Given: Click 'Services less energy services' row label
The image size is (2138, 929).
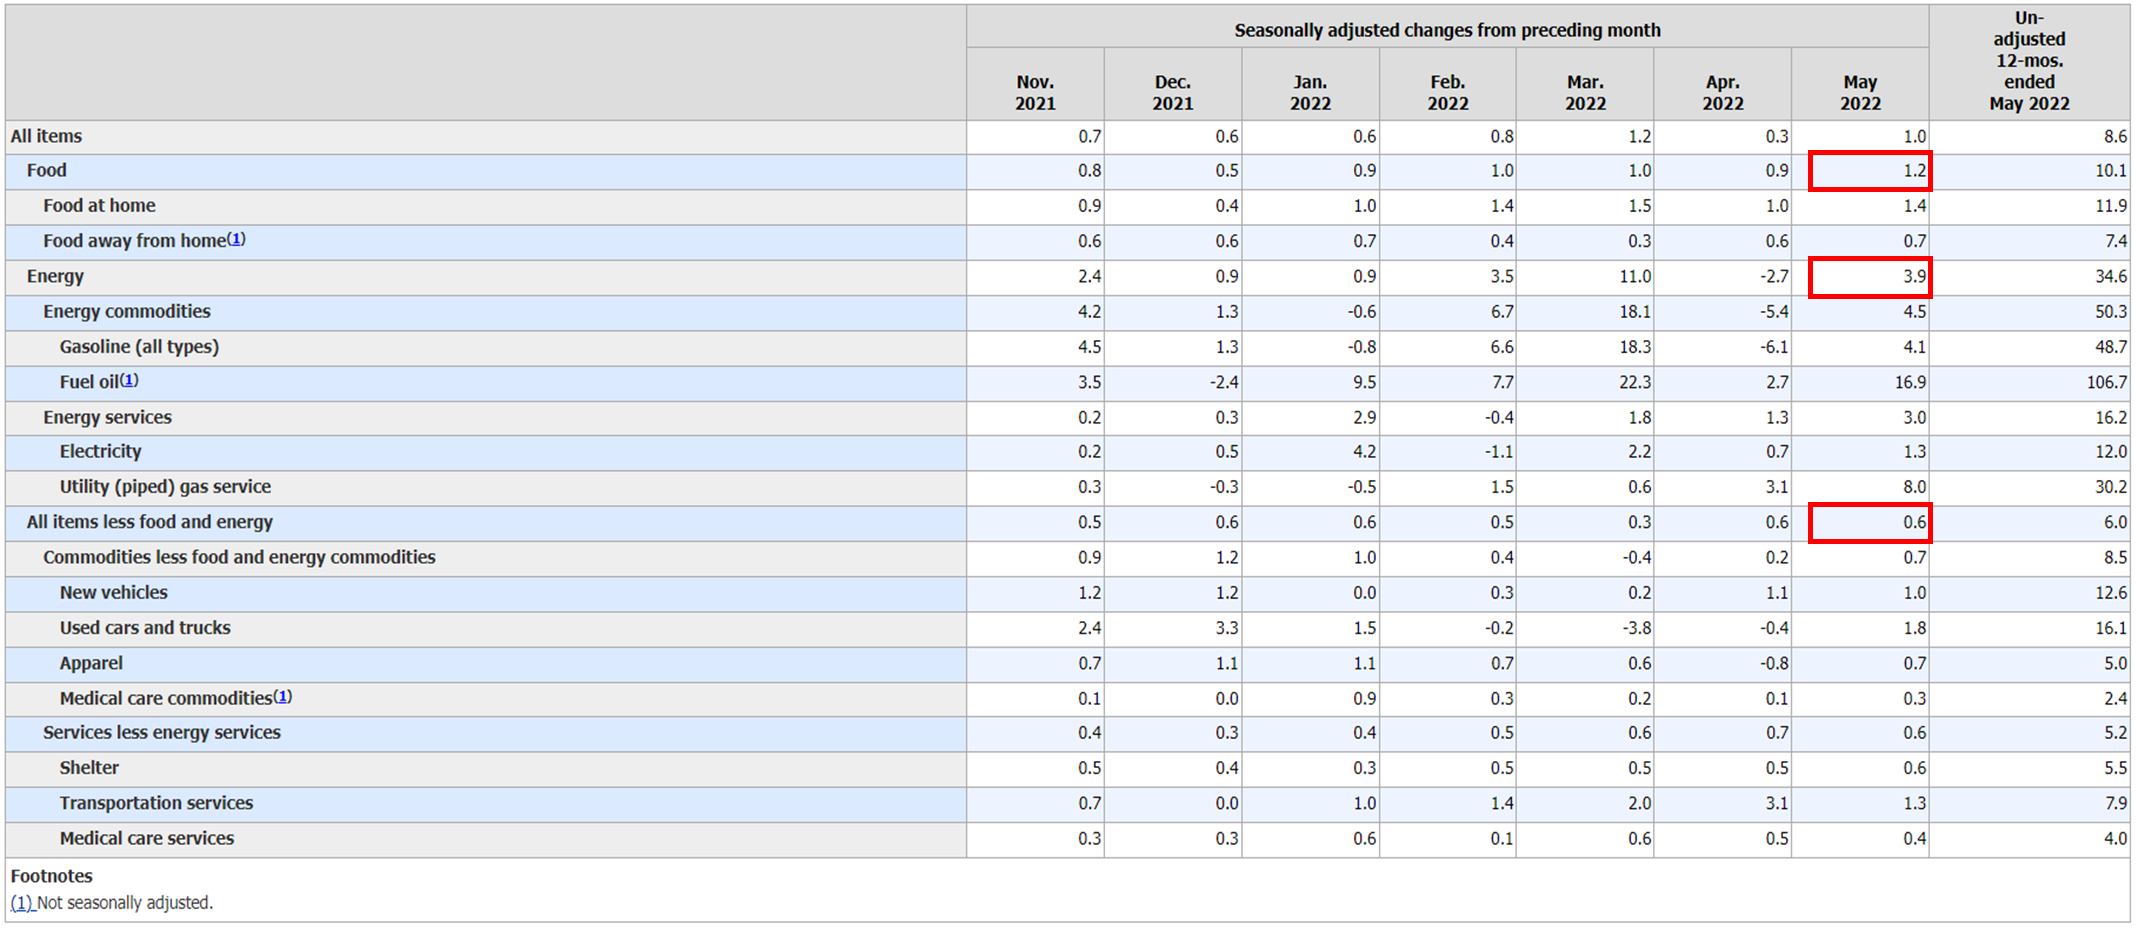Looking at the screenshot, I should tap(162, 732).
